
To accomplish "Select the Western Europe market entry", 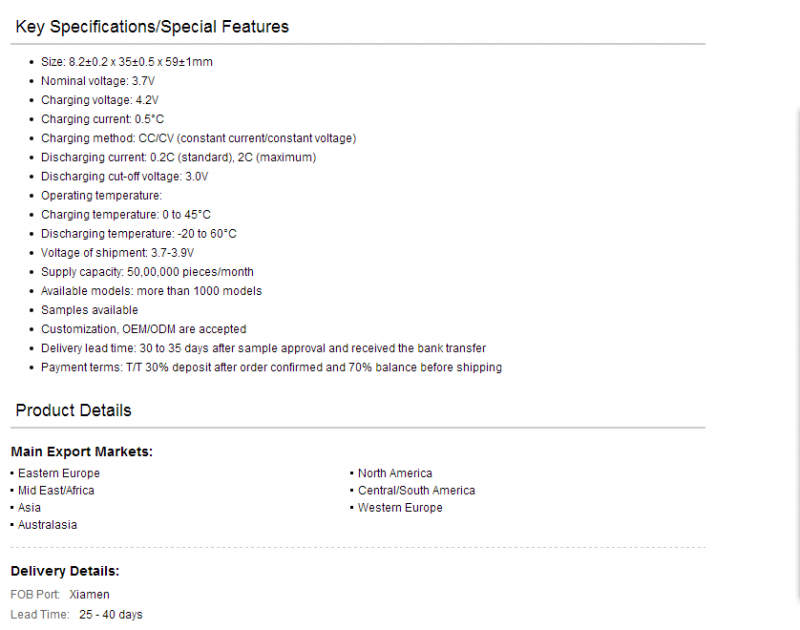I will tap(400, 508).
